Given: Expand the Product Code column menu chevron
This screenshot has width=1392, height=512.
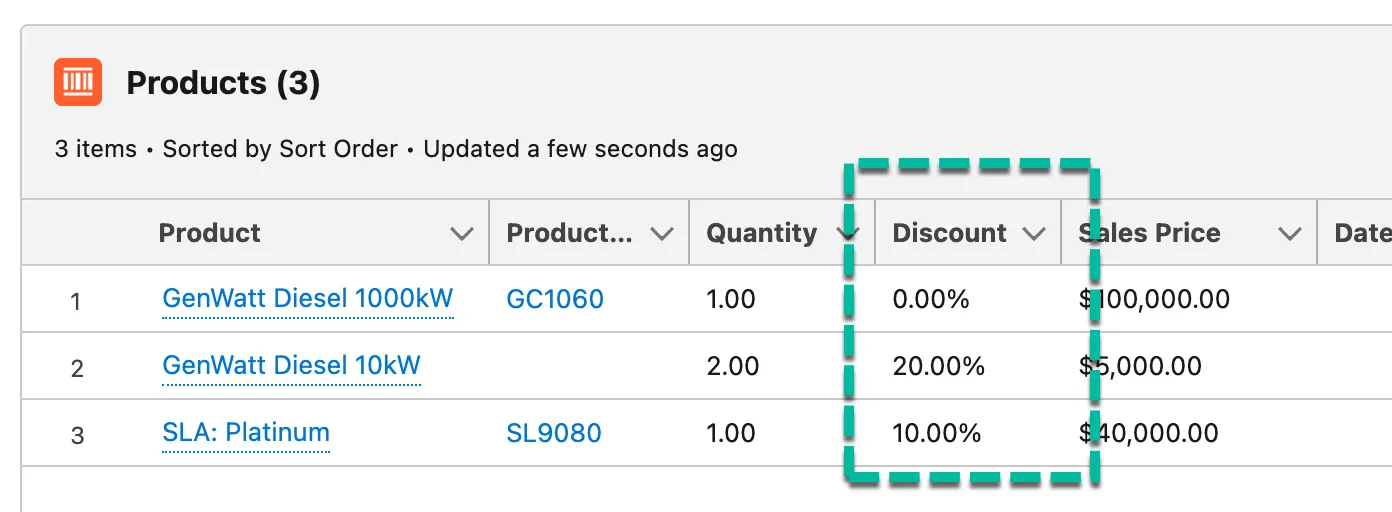Looking at the screenshot, I should point(661,234).
